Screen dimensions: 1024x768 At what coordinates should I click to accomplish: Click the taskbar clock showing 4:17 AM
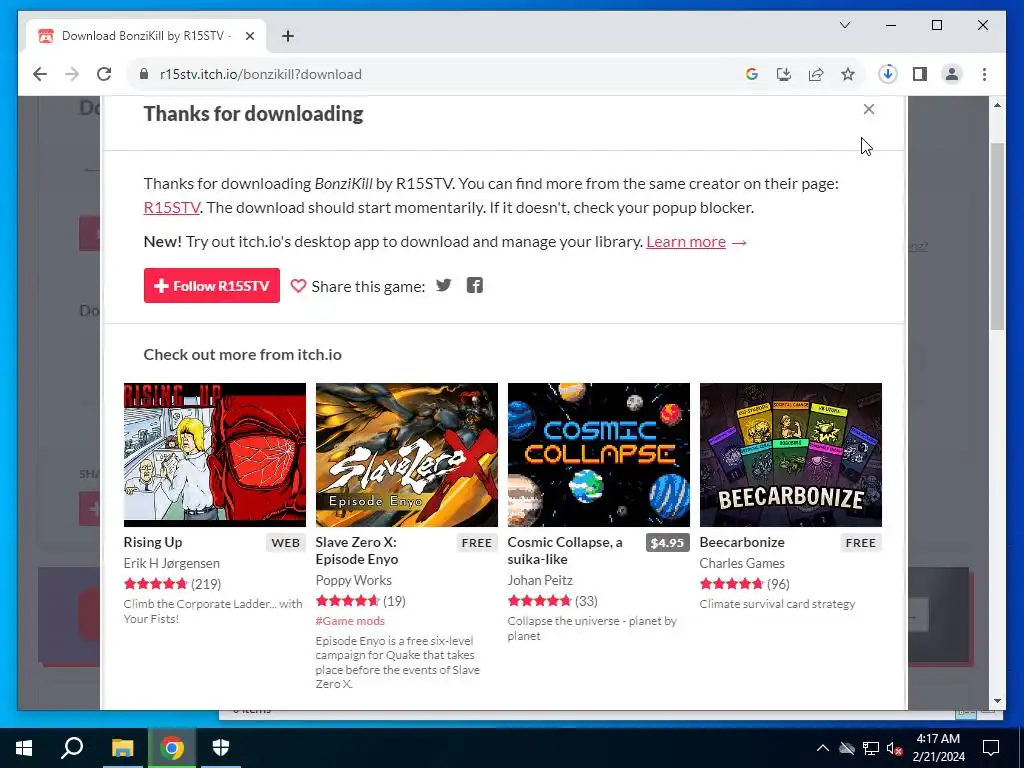click(938, 748)
